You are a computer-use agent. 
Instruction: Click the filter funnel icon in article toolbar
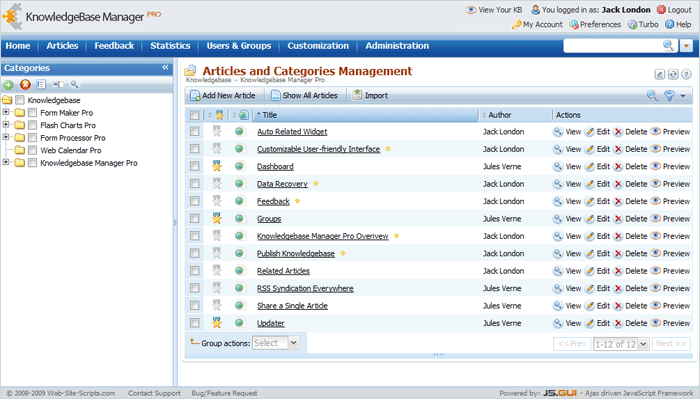[669, 95]
